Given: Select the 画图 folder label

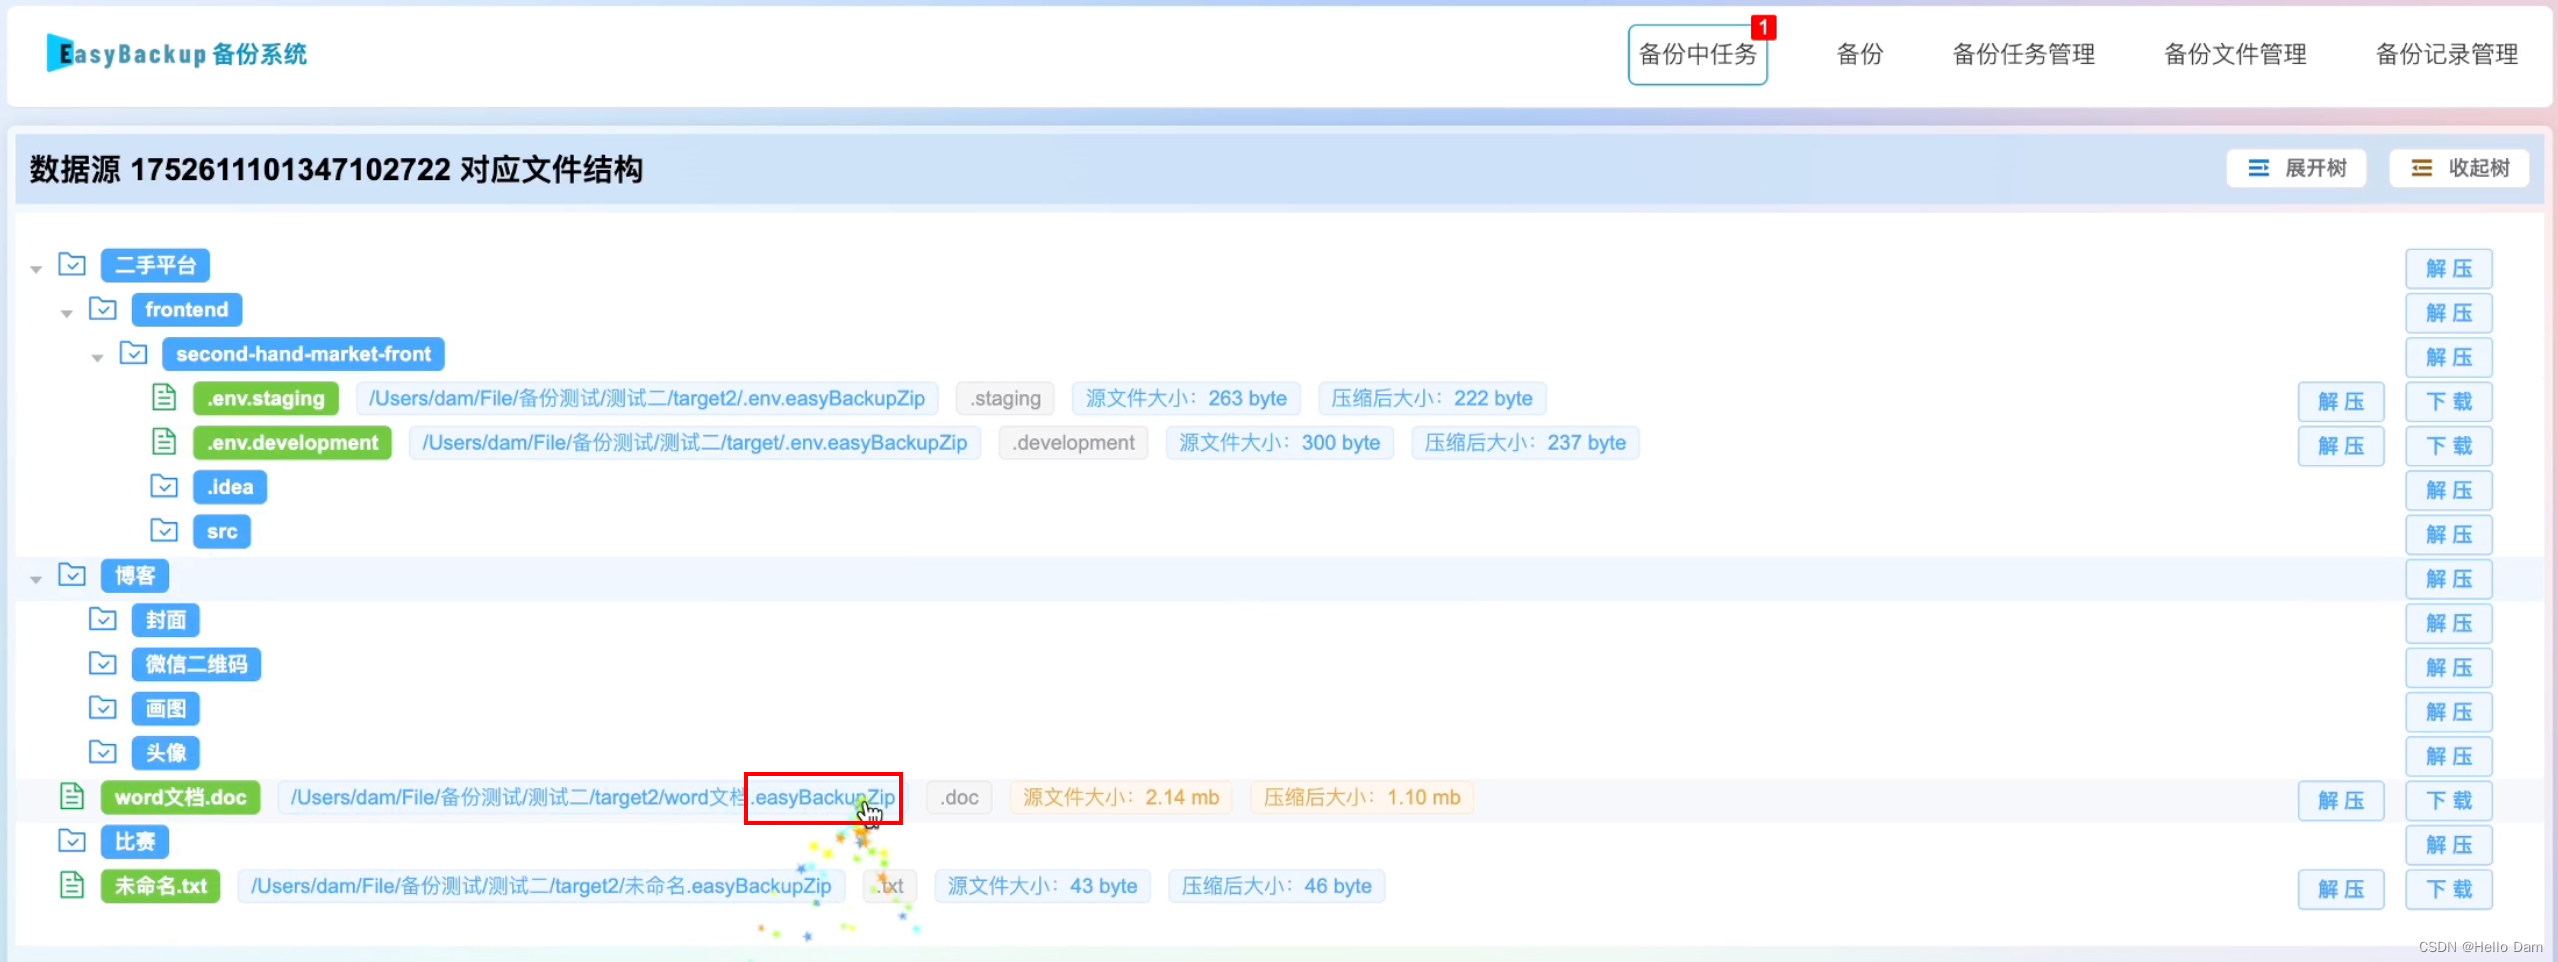Looking at the screenshot, I should 166,709.
